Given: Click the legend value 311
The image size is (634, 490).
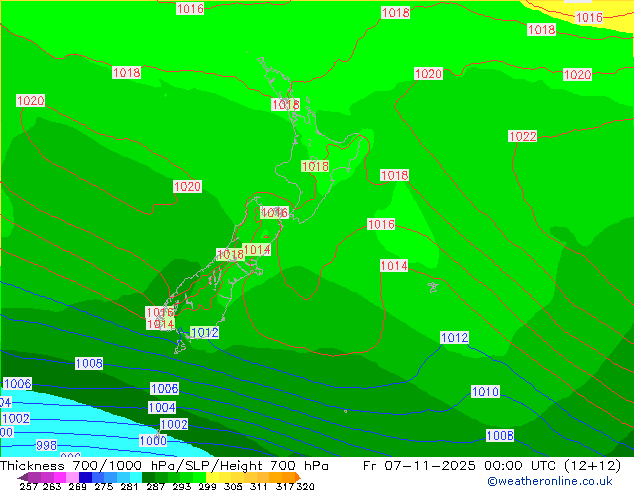Looking at the screenshot, I should [x=259, y=486].
